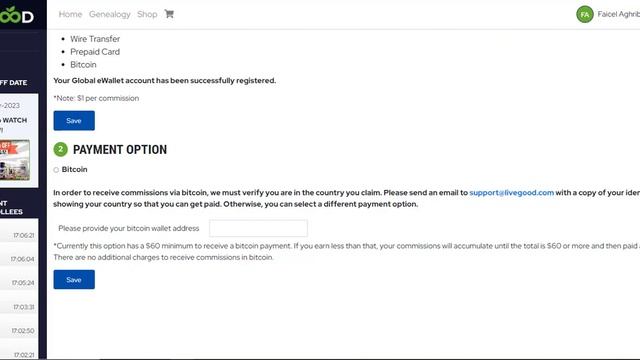Click the Wire Transfer list item
Viewport: 640px width, 360px height.
pyautogui.click(x=95, y=39)
